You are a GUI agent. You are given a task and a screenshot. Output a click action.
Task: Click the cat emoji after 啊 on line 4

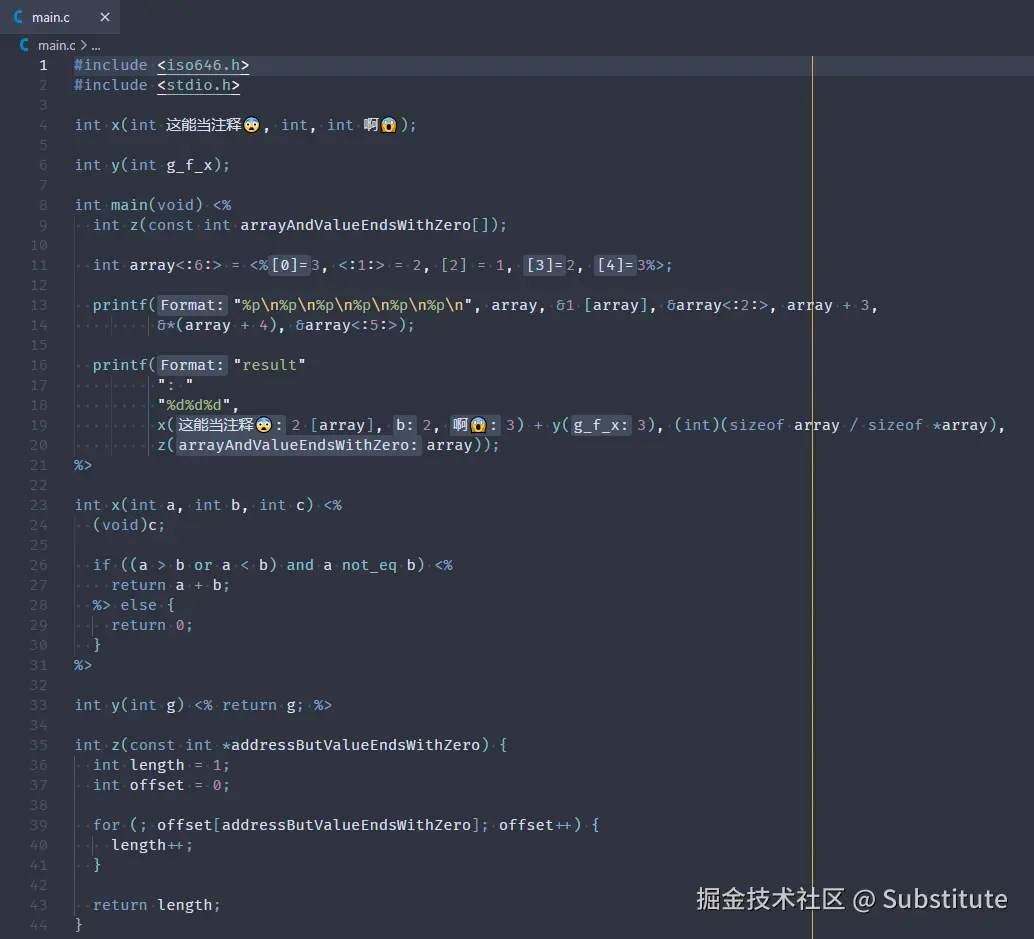click(x=389, y=124)
